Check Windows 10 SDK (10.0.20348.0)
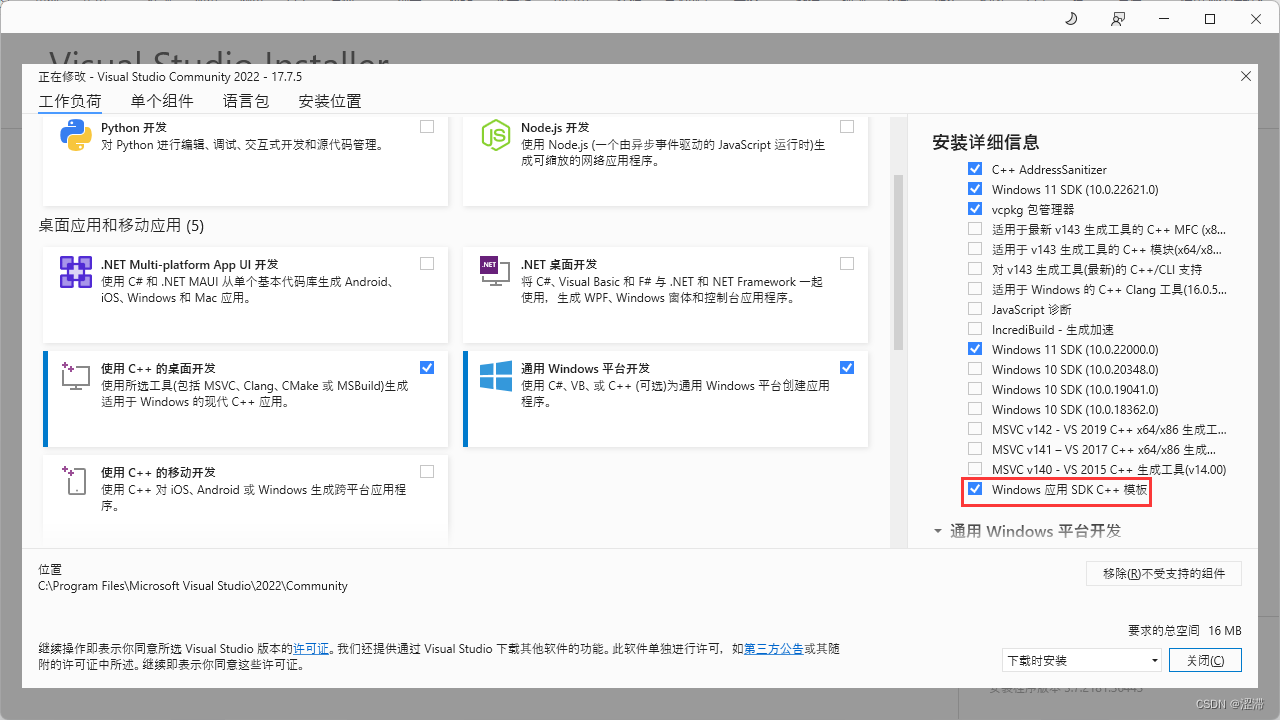Image resolution: width=1280 pixels, height=720 pixels. (975, 369)
